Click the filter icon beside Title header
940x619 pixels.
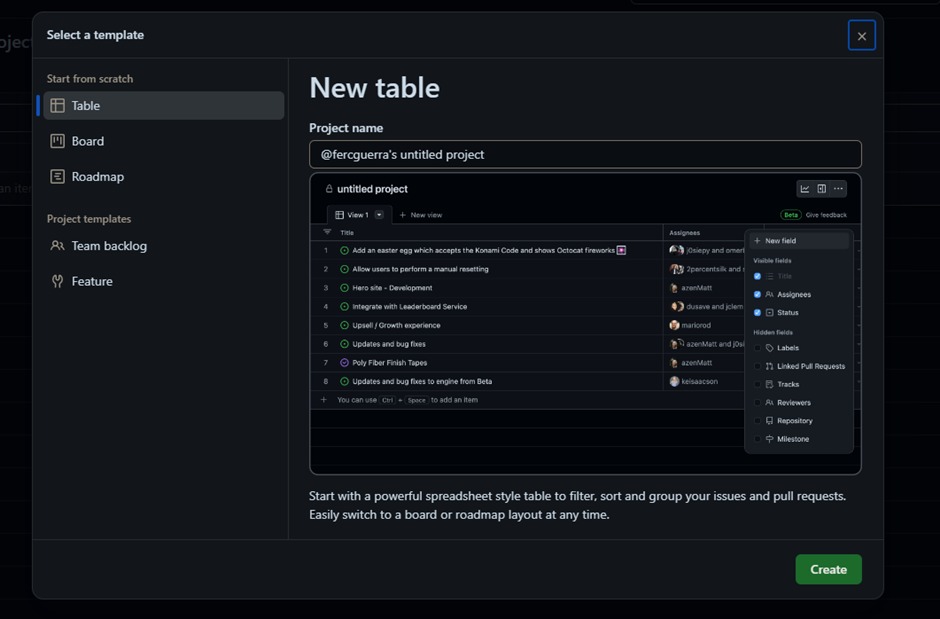326,232
